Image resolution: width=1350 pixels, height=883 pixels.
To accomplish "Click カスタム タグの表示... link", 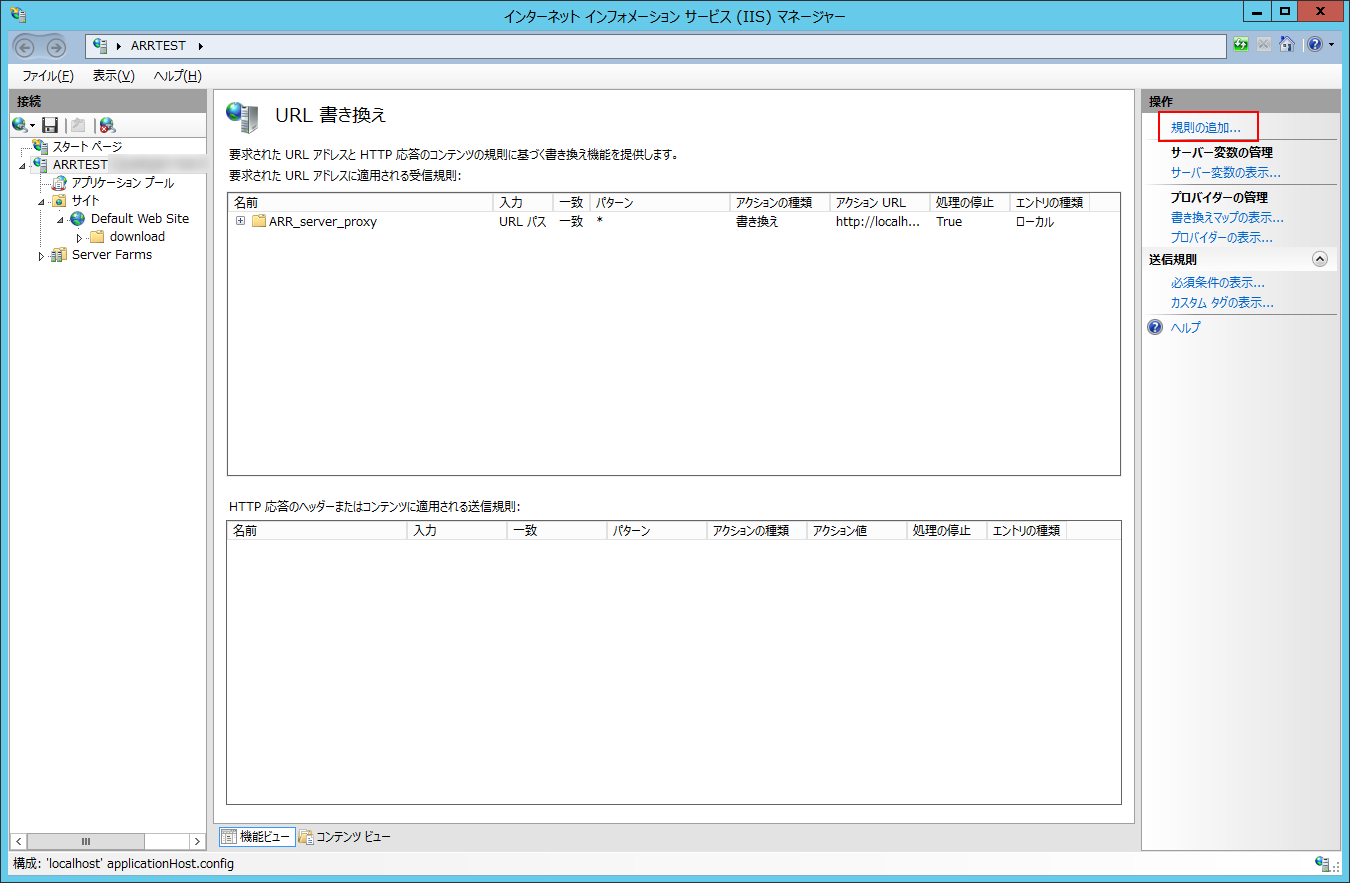I will (1222, 303).
